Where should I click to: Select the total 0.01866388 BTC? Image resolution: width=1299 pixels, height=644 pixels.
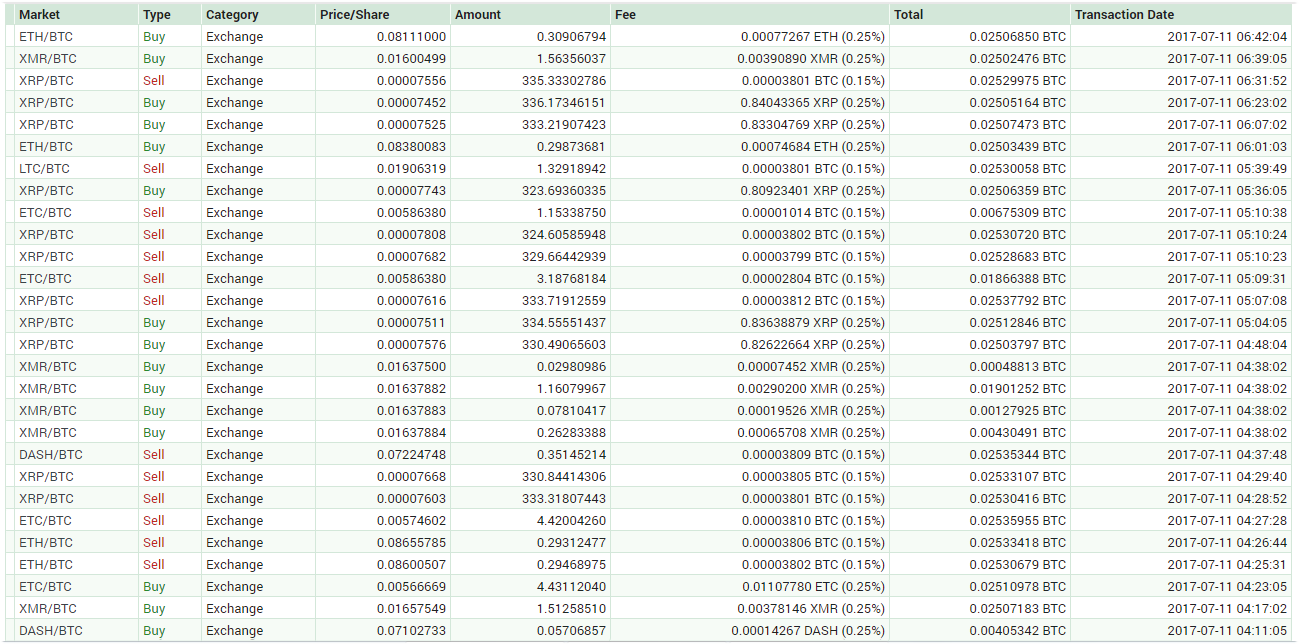click(x=1017, y=279)
